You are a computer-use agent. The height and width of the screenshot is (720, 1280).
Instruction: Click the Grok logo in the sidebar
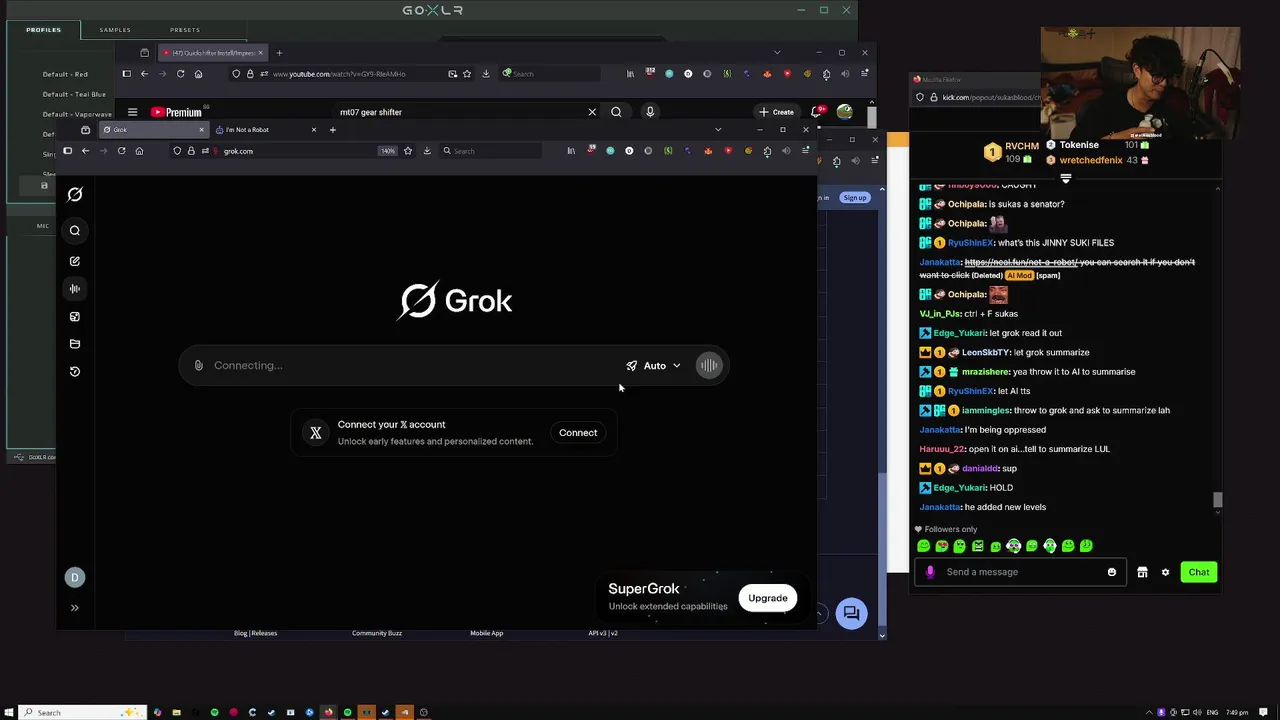(x=75, y=195)
